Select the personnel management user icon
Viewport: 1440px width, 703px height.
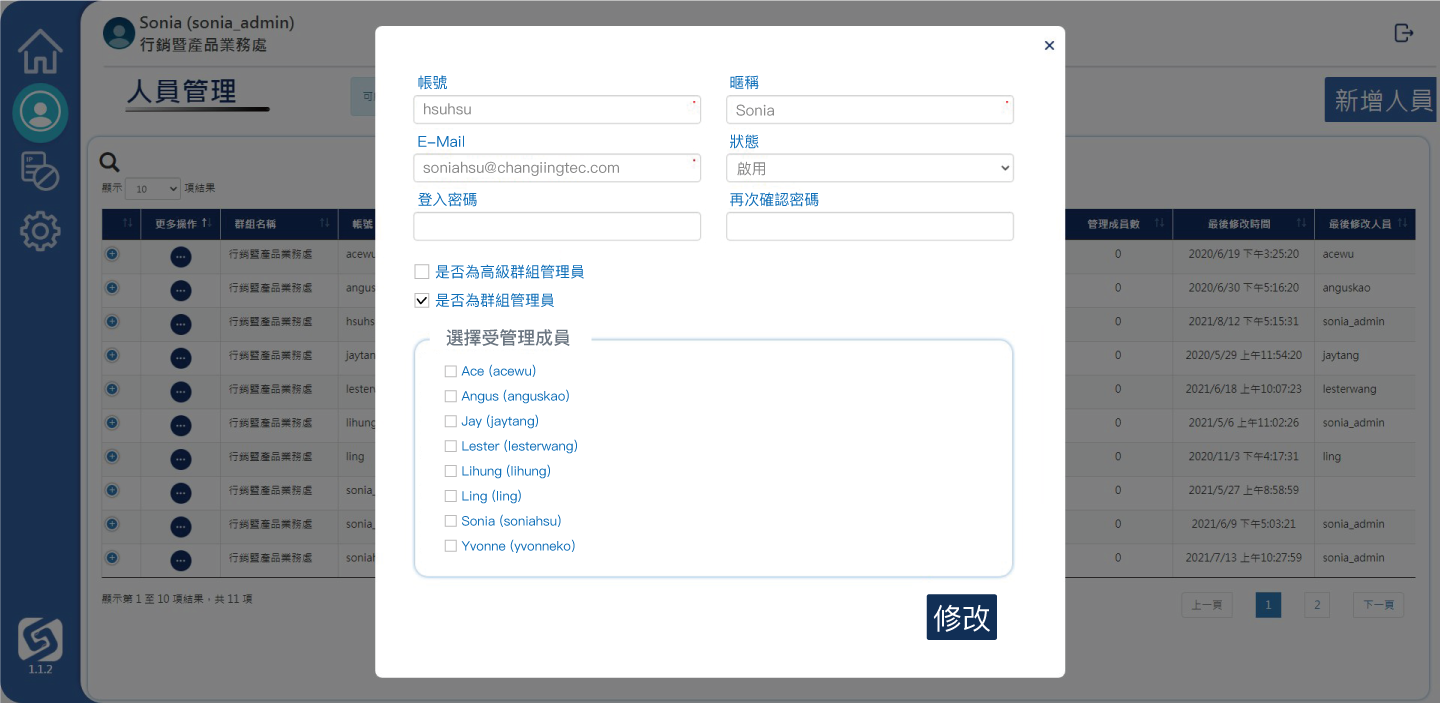40,112
